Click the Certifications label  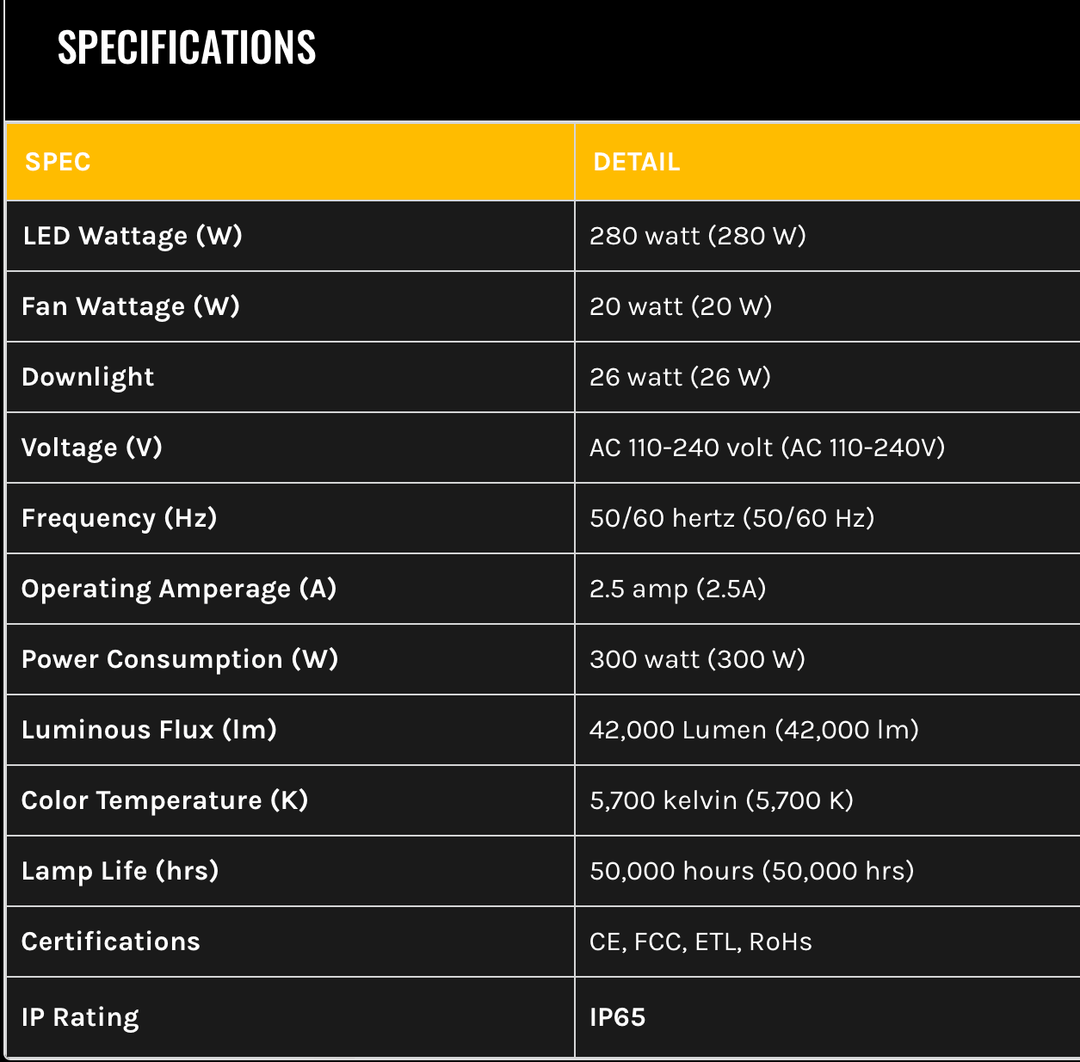pos(111,941)
